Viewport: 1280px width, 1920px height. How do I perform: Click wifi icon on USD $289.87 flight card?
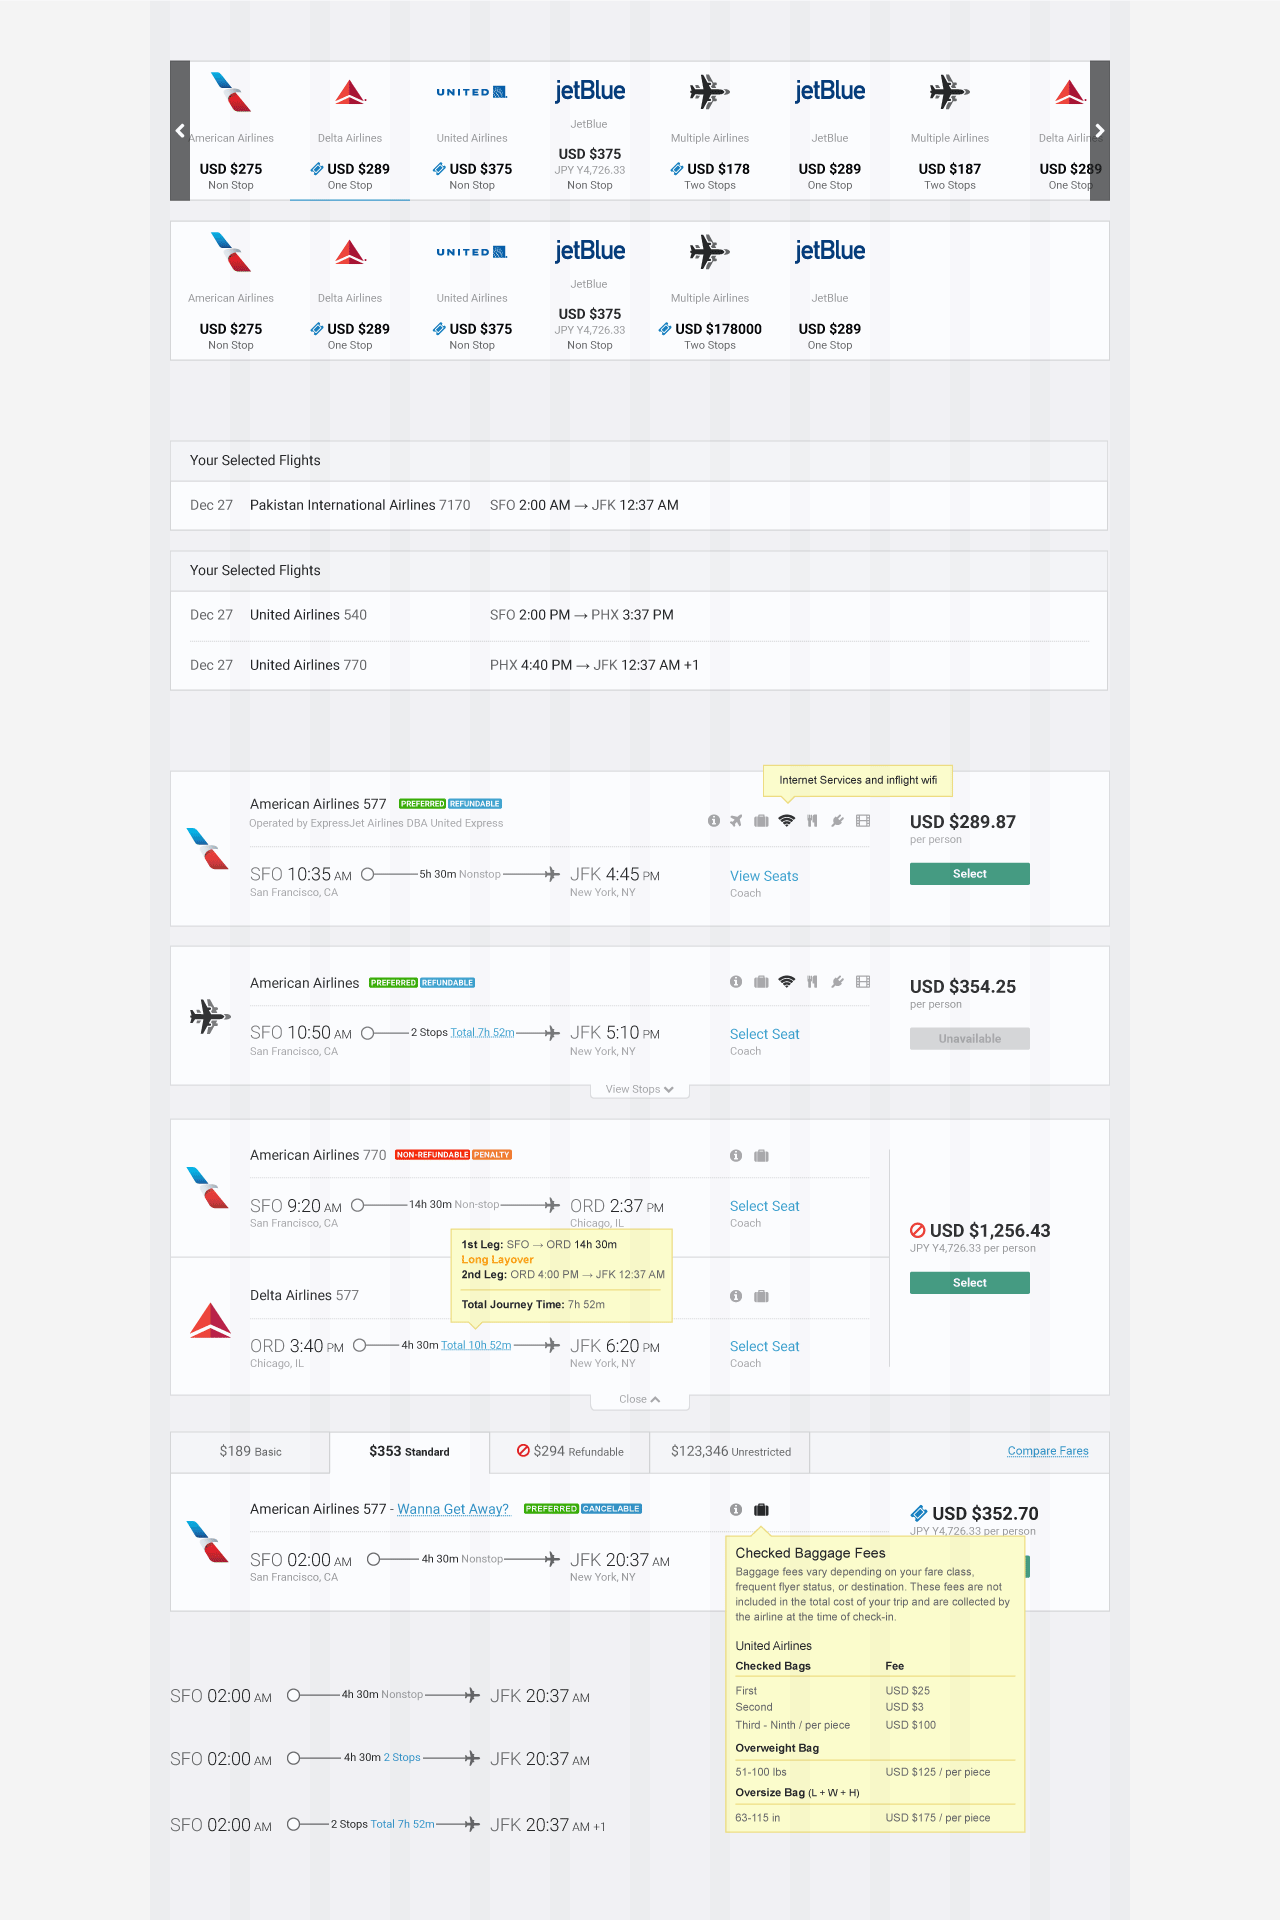[x=787, y=821]
